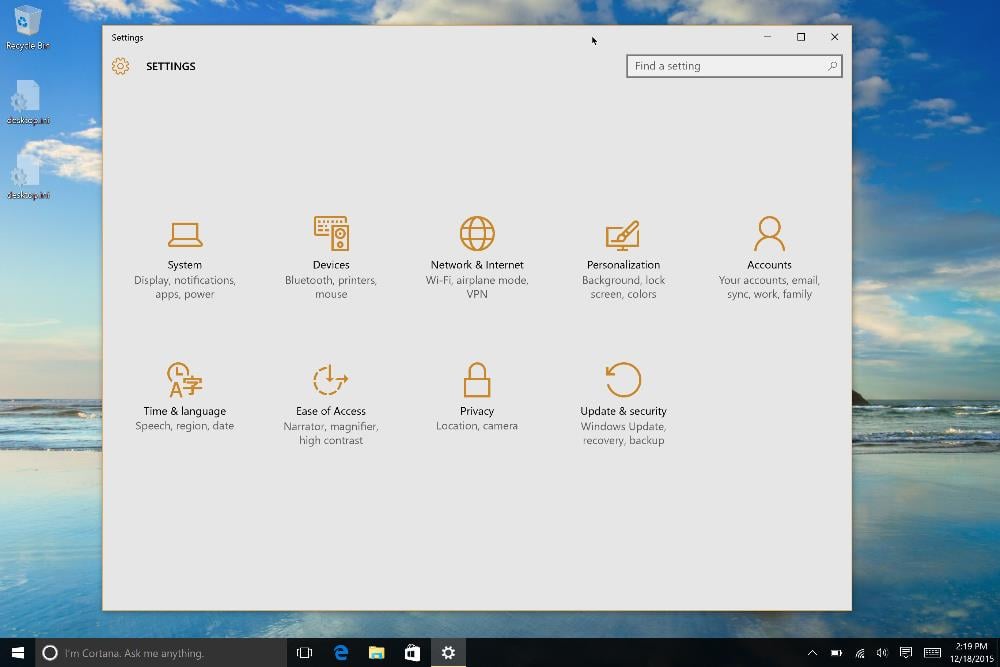1000x667 pixels.
Task: Open Task View from the taskbar
Action: [x=304, y=653]
